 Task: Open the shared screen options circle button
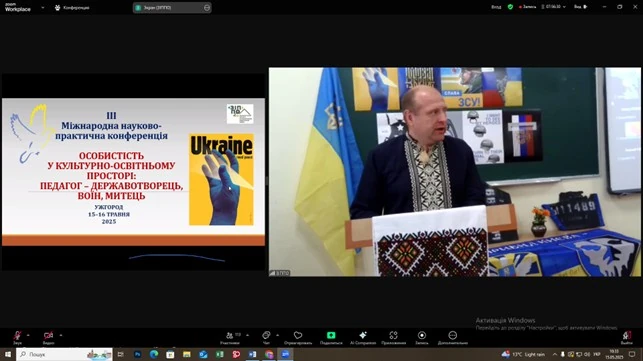(207, 7)
